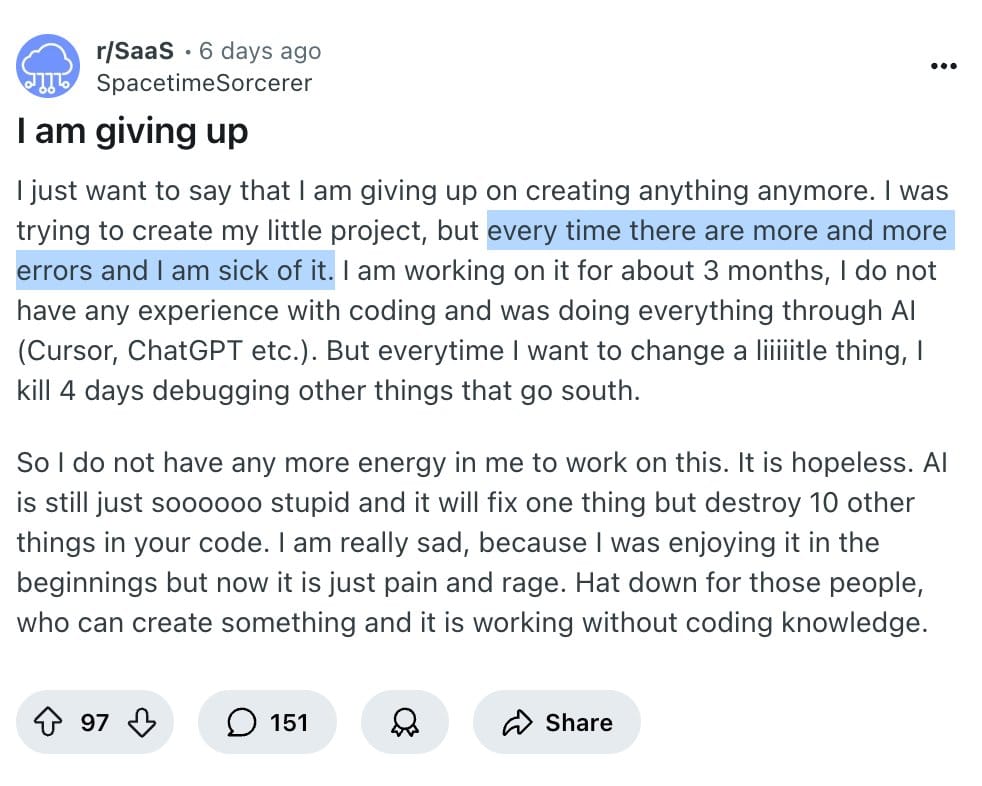Viewport: 982px width, 786px height.
Task: Open the r/SaaS subreddit link
Action: coord(135,51)
